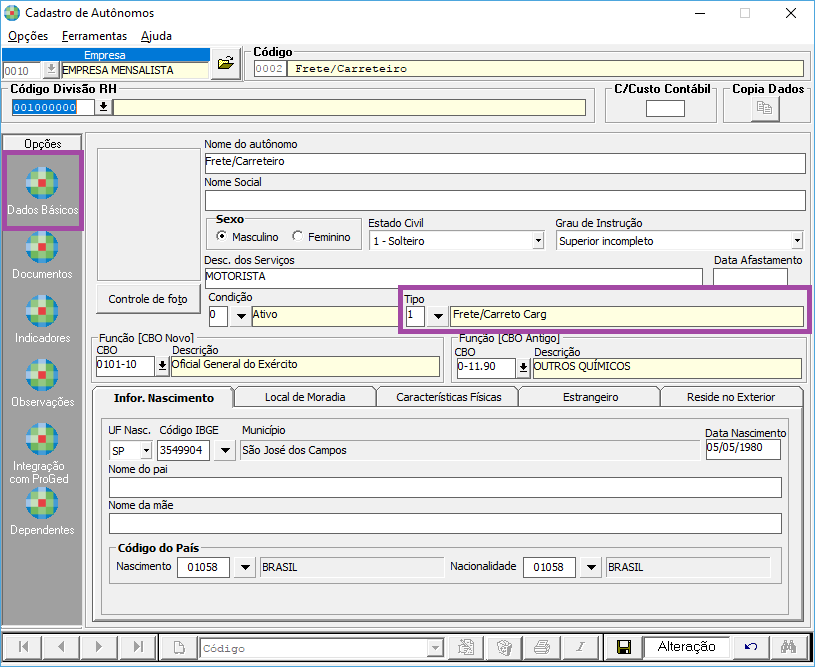Click the Controle de foto button
The image size is (815, 667).
148,299
